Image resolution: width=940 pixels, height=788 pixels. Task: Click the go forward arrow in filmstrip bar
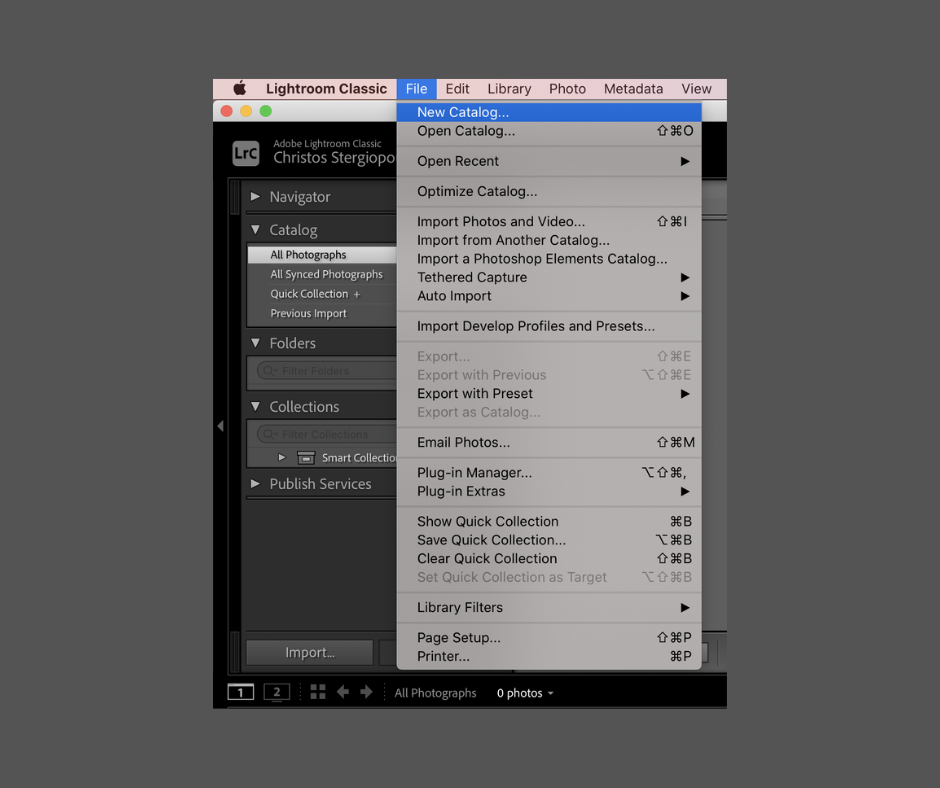[366, 692]
